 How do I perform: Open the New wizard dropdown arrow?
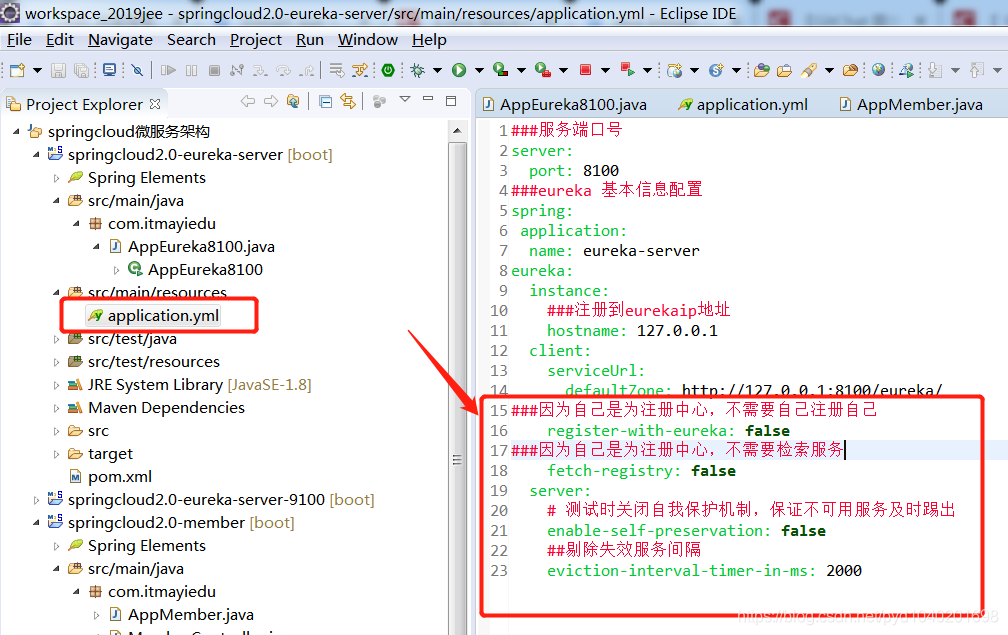point(37,70)
